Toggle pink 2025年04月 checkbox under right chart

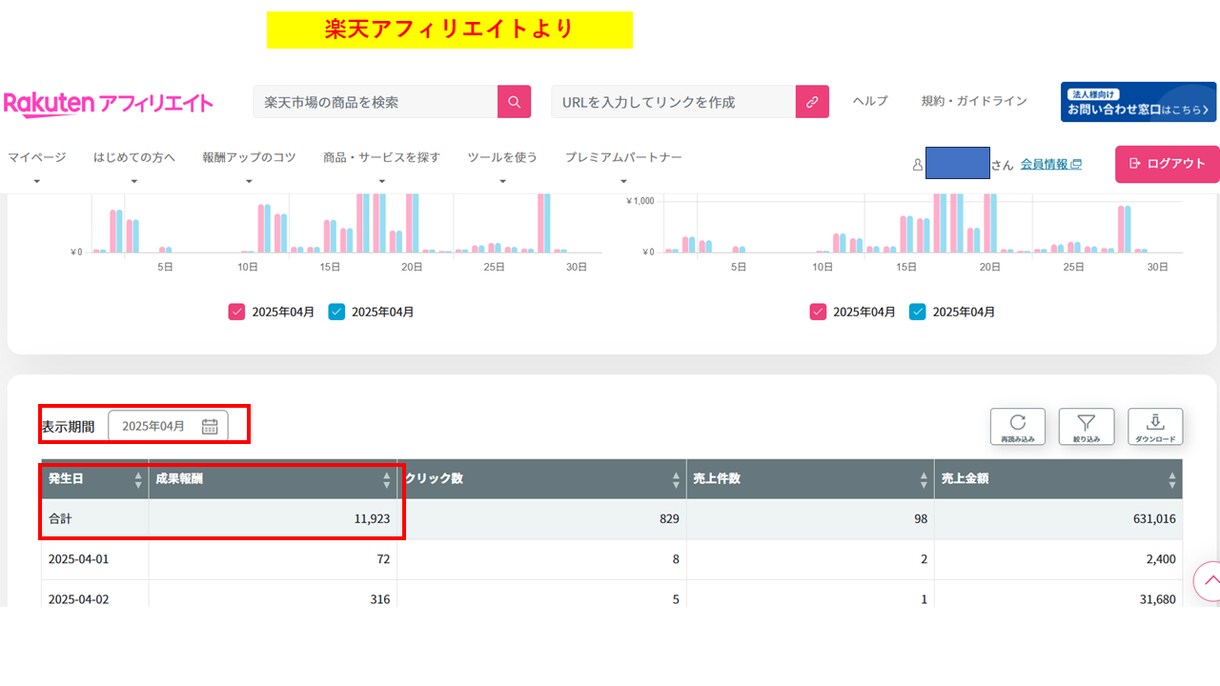[818, 311]
